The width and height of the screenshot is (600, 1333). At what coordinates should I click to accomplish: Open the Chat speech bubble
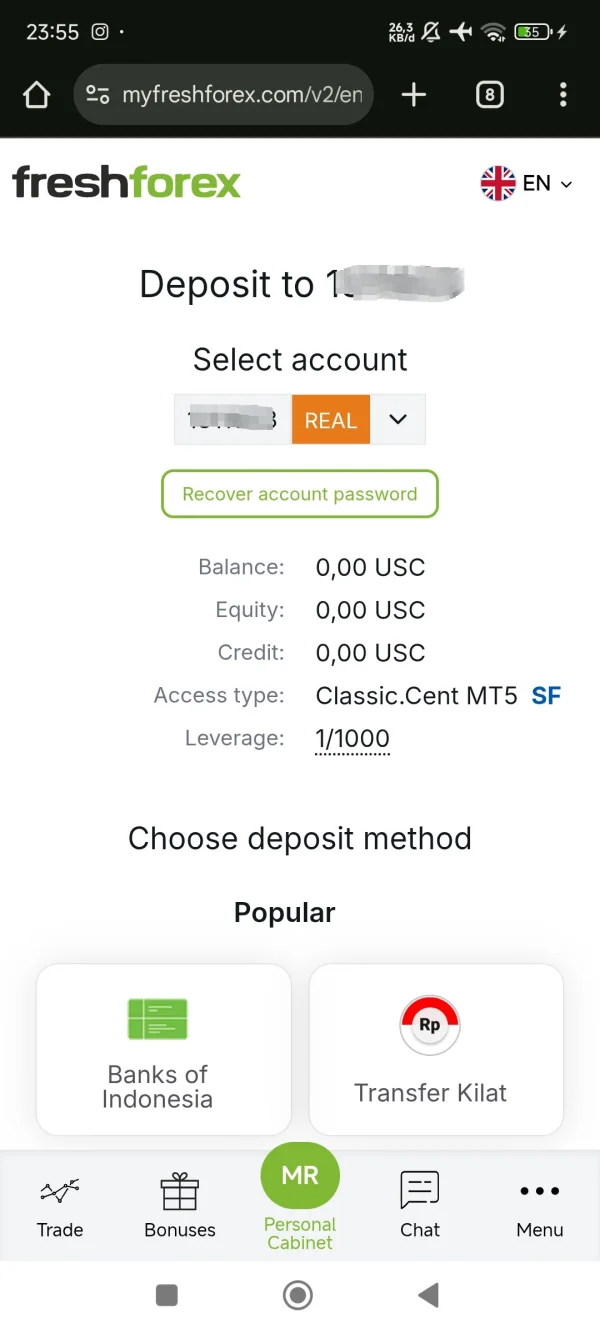[420, 1191]
